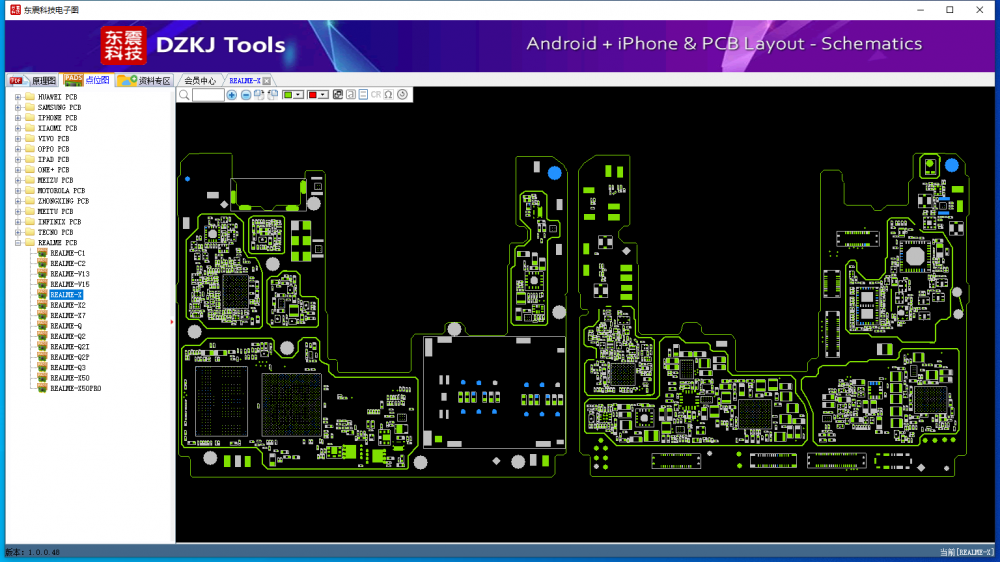The height and width of the screenshot is (562, 1000).
Task: Select the TECNO PCB folder label
Action: click(x=55, y=232)
